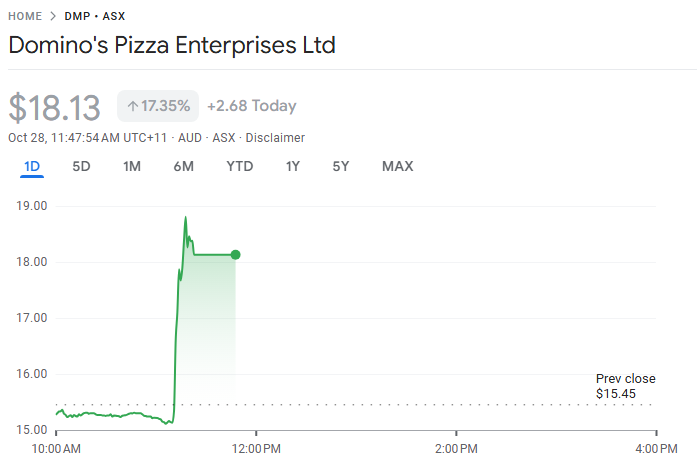This screenshot has width=697, height=473.
Task: Open the 1Y chart range
Action: (x=293, y=166)
